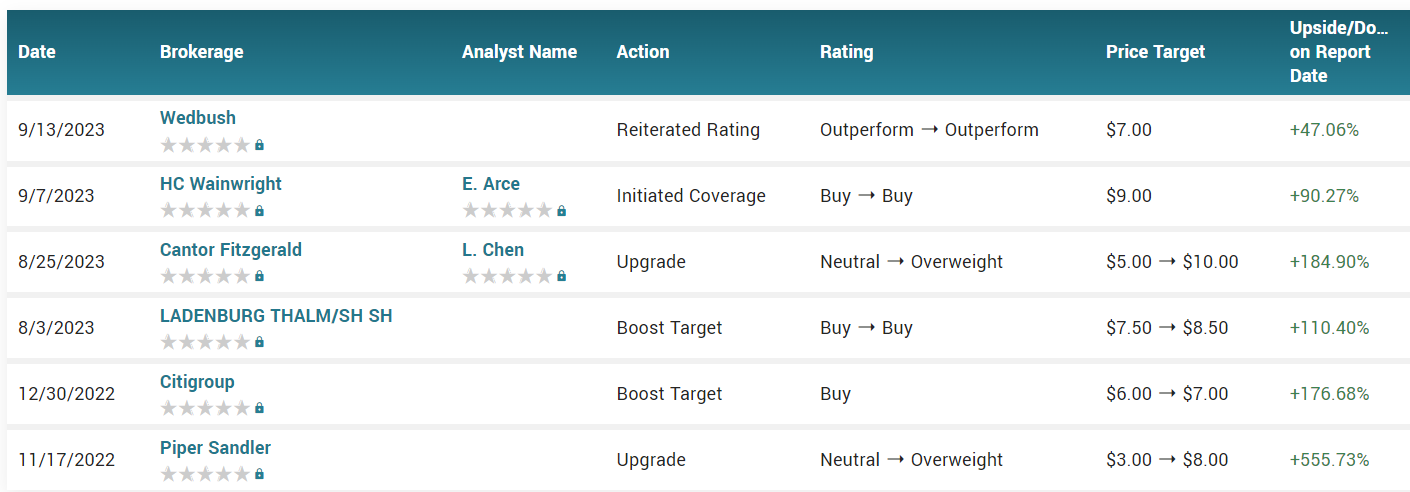Open analyst E. Arce's profile link
The width and height of the screenshot is (1410, 492).
[491, 184]
